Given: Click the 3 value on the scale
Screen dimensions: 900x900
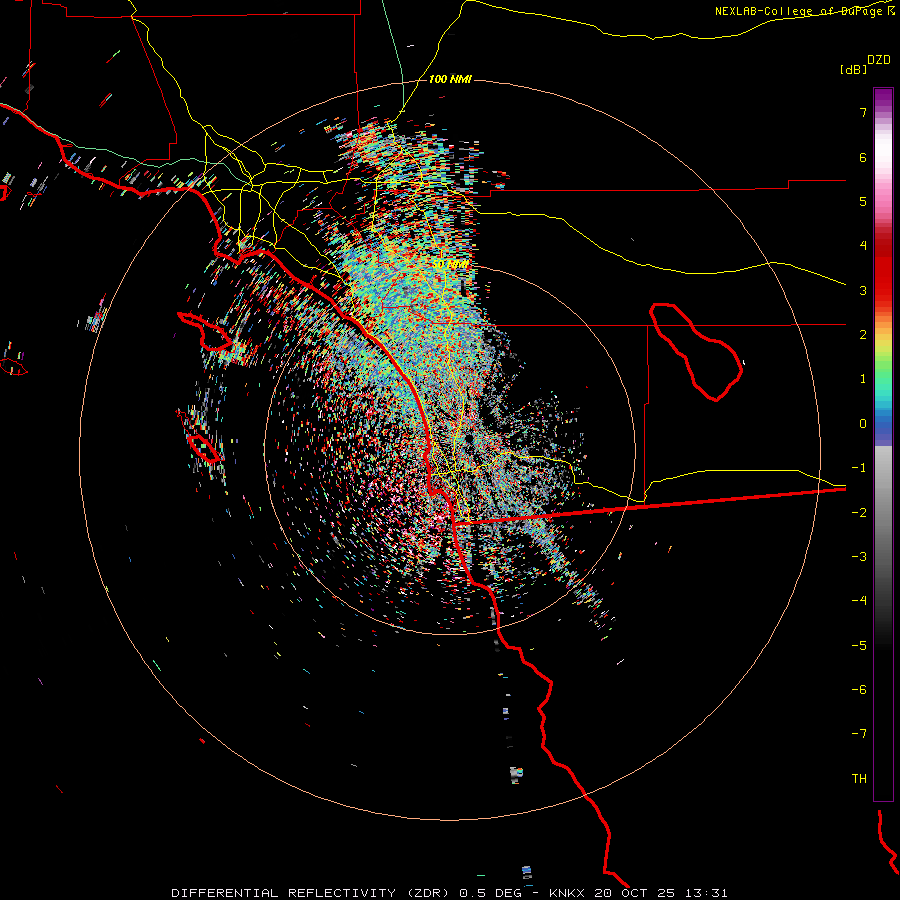Looking at the screenshot, I should 863,290.
